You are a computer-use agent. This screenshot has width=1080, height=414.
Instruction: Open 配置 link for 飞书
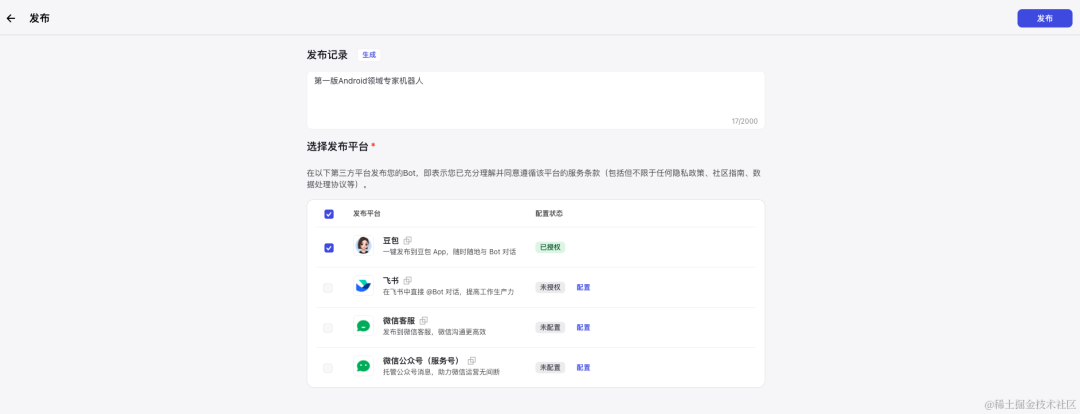(x=583, y=288)
